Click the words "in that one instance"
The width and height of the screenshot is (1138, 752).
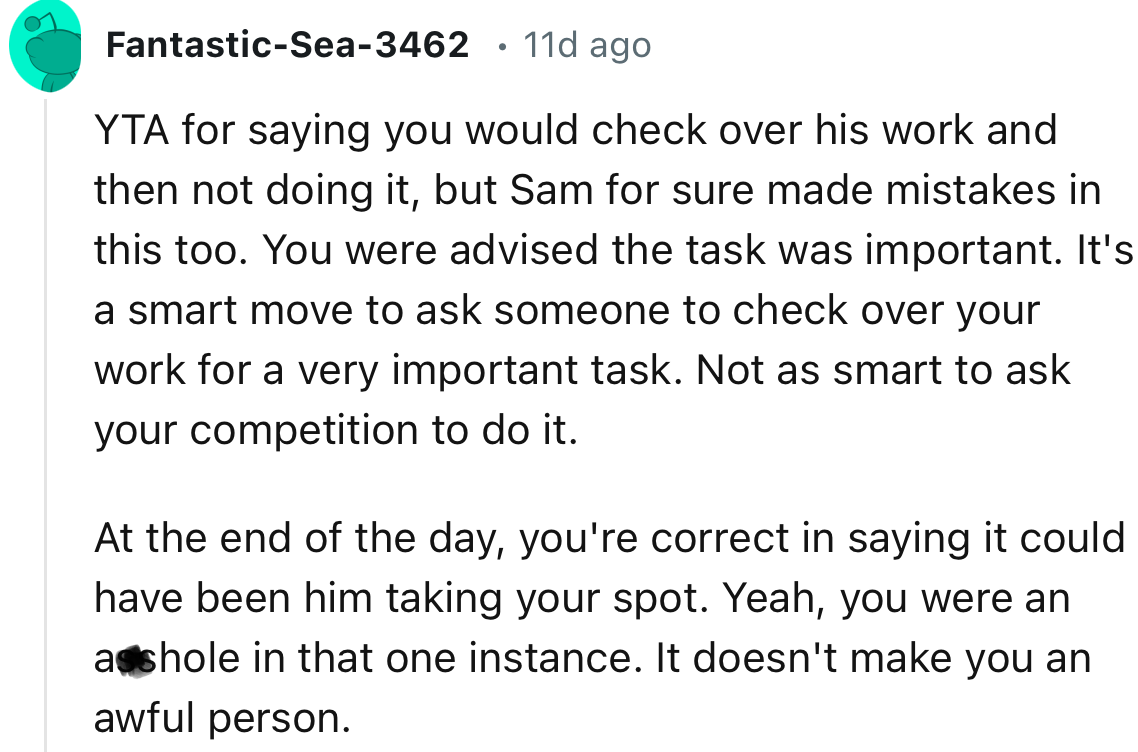[438, 660]
